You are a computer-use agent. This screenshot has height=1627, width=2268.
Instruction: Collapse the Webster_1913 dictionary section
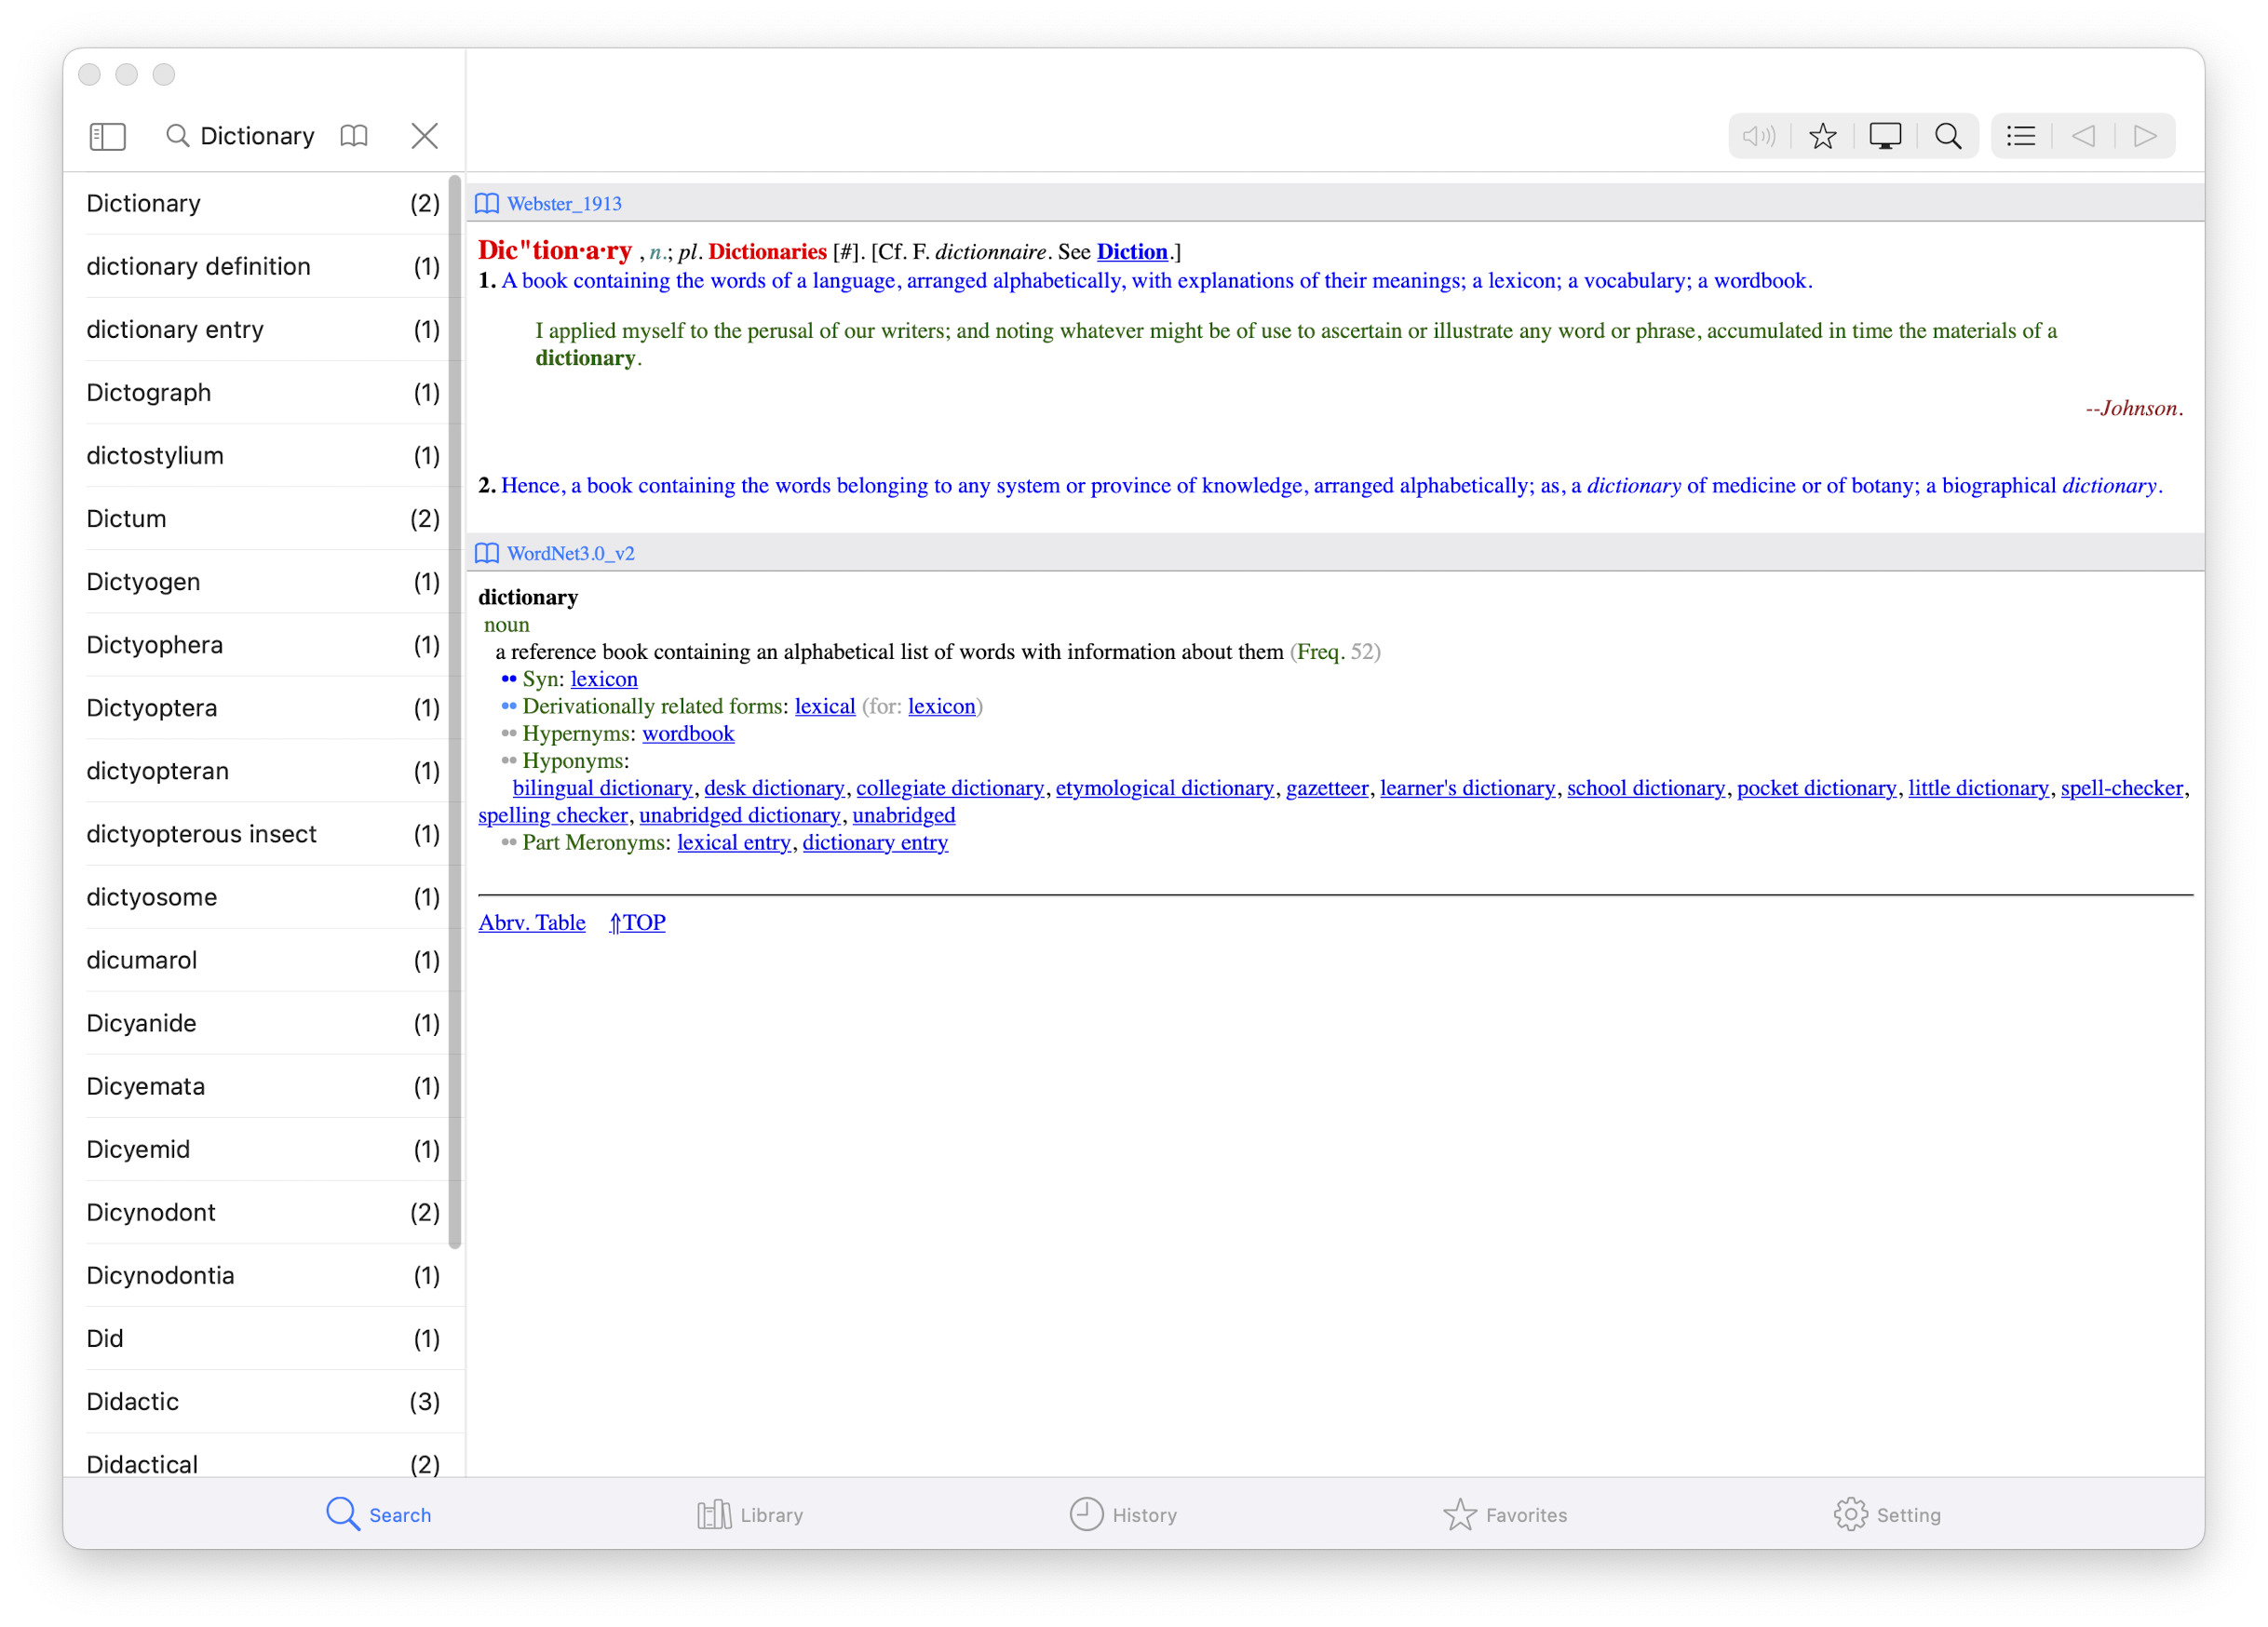[x=563, y=204]
